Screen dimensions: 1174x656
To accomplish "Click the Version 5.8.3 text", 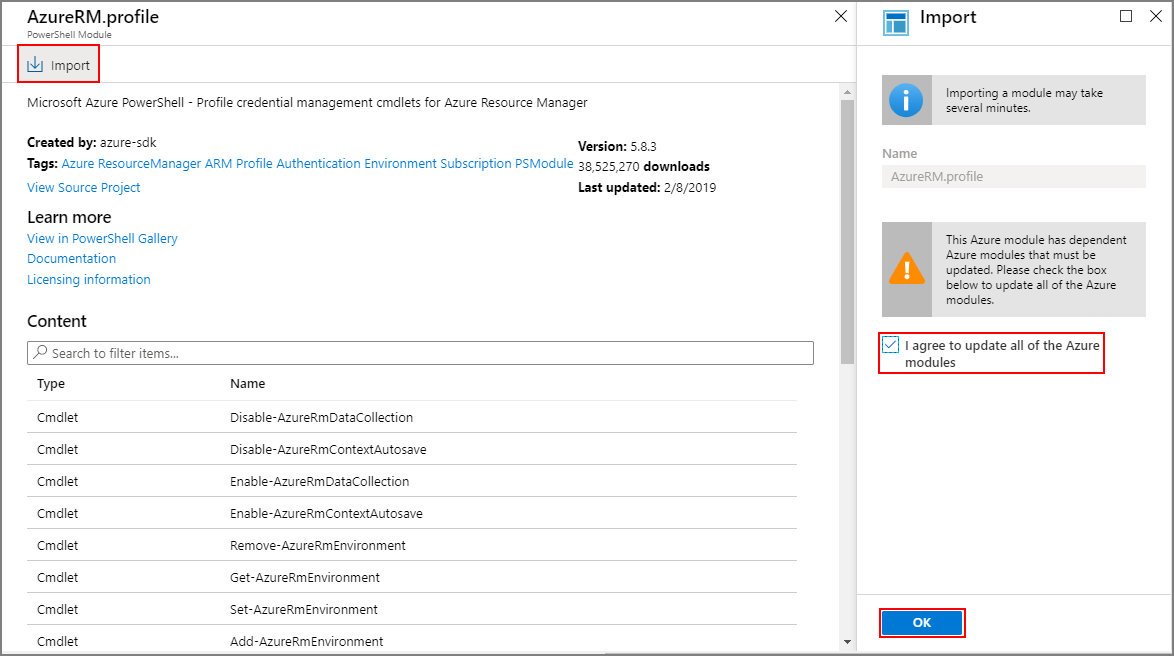I will [617, 146].
